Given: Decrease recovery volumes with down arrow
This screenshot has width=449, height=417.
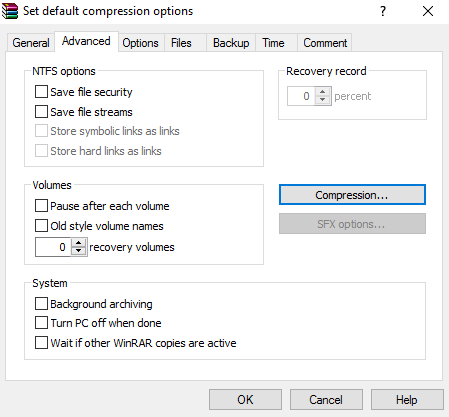Looking at the screenshot, I should coord(79,251).
